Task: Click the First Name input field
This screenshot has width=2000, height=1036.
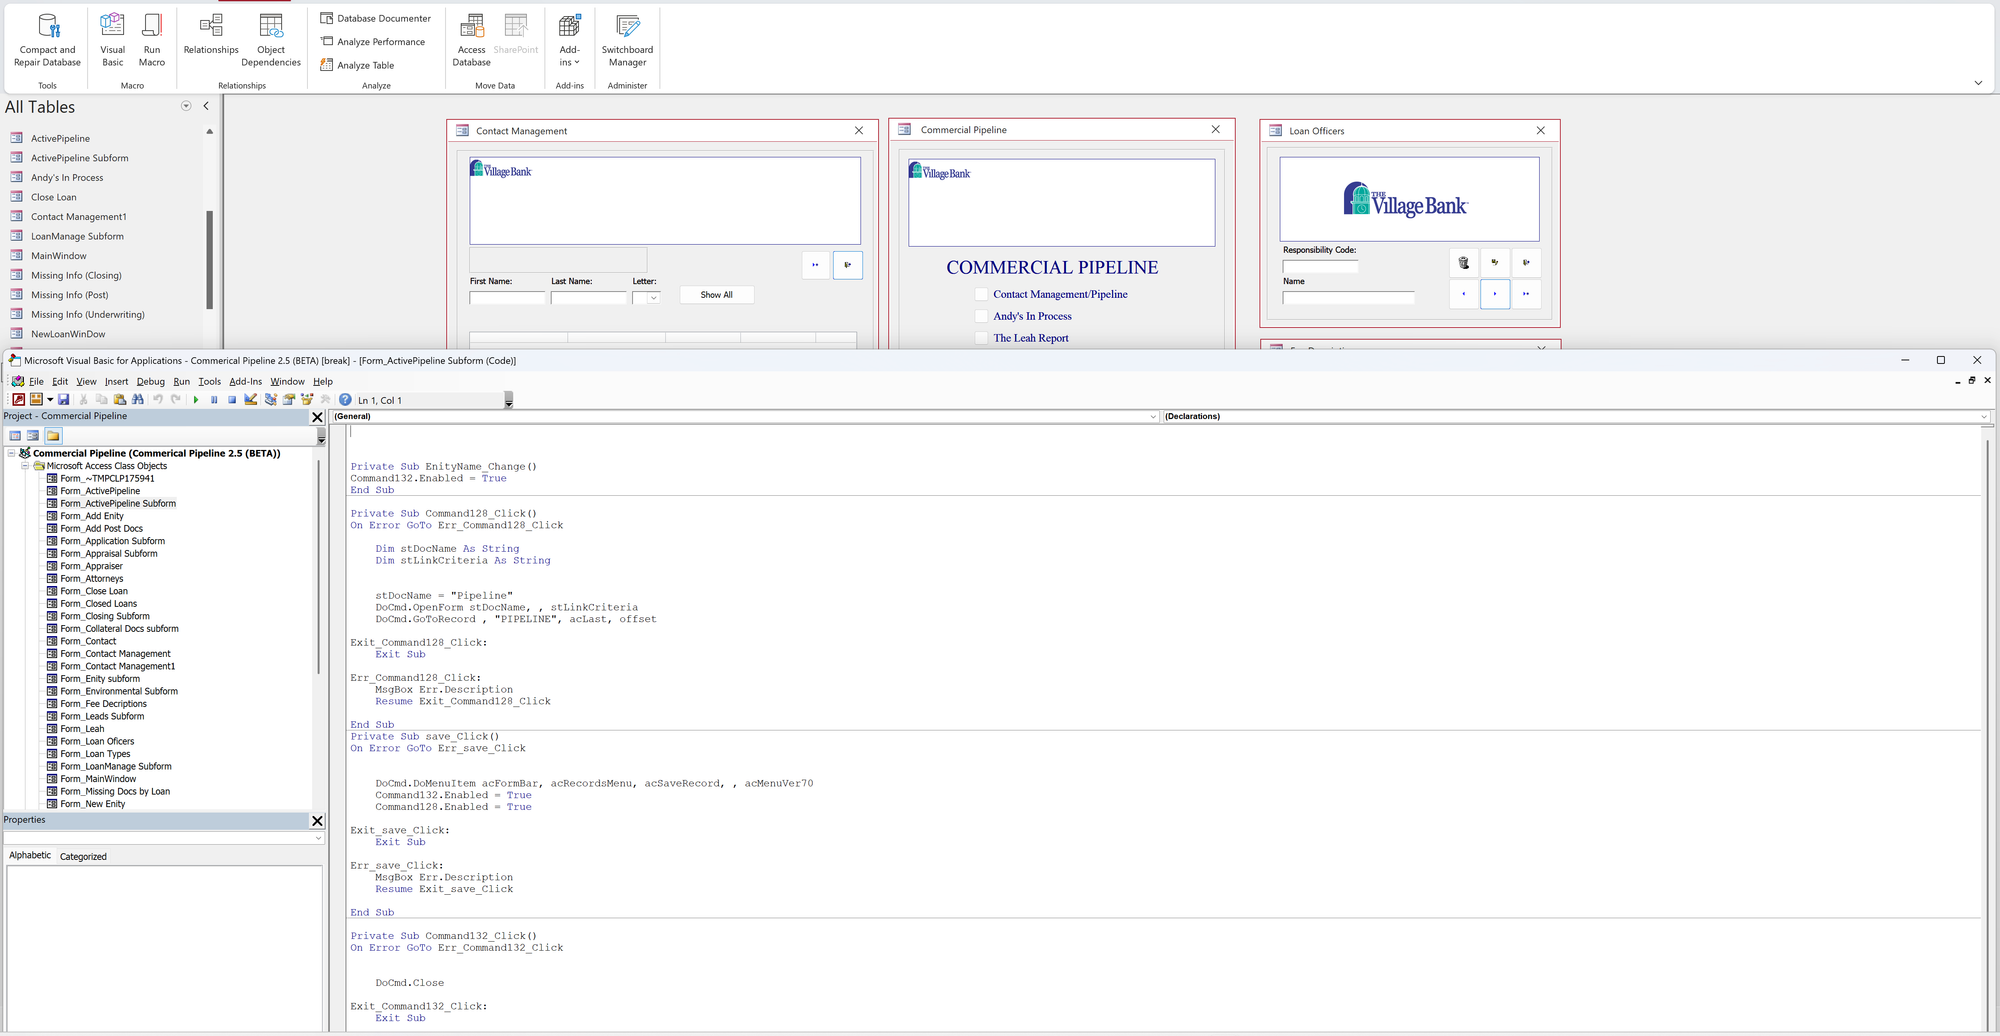Action: (x=507, y=298)
